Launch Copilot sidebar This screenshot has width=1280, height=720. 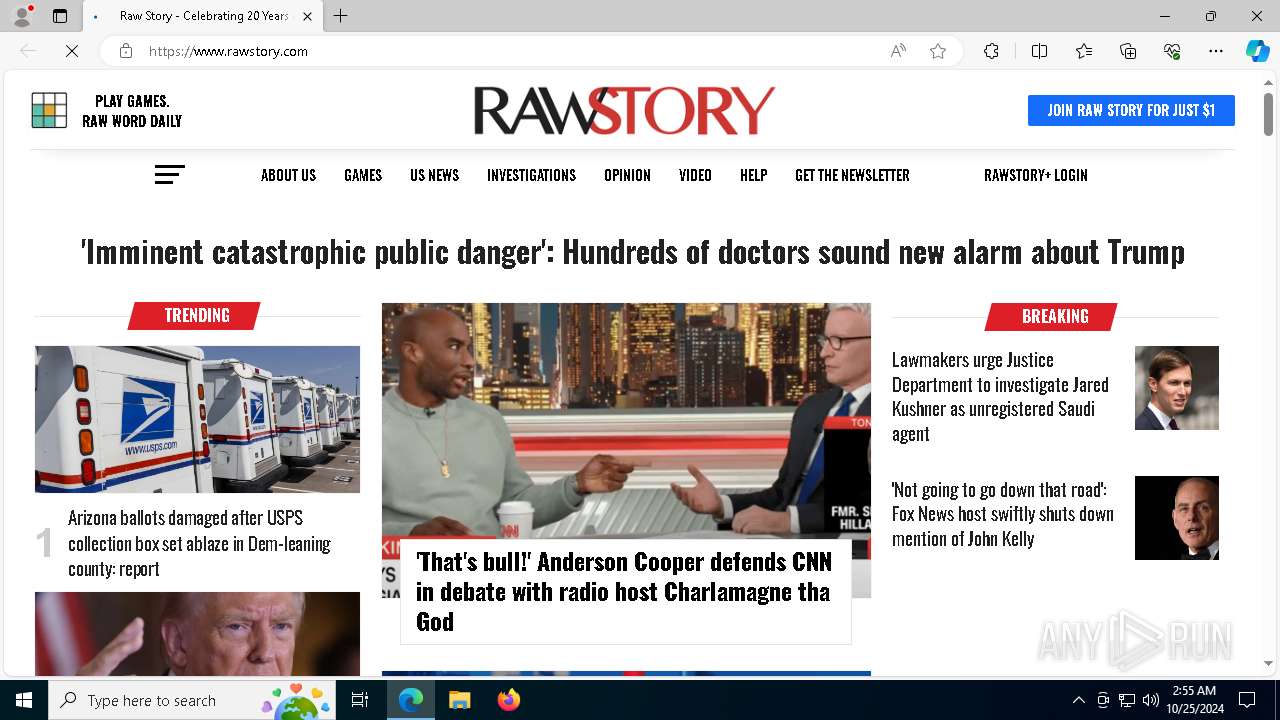tap(1257, 51)
